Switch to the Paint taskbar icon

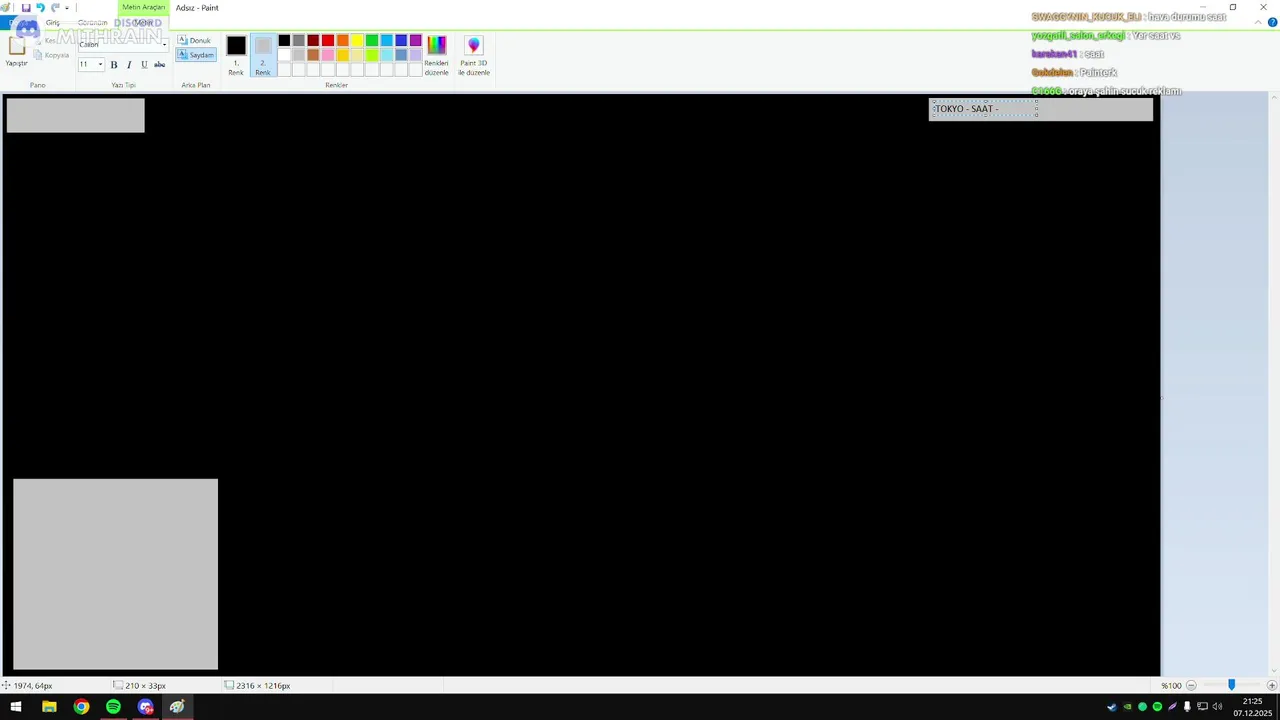177,707
